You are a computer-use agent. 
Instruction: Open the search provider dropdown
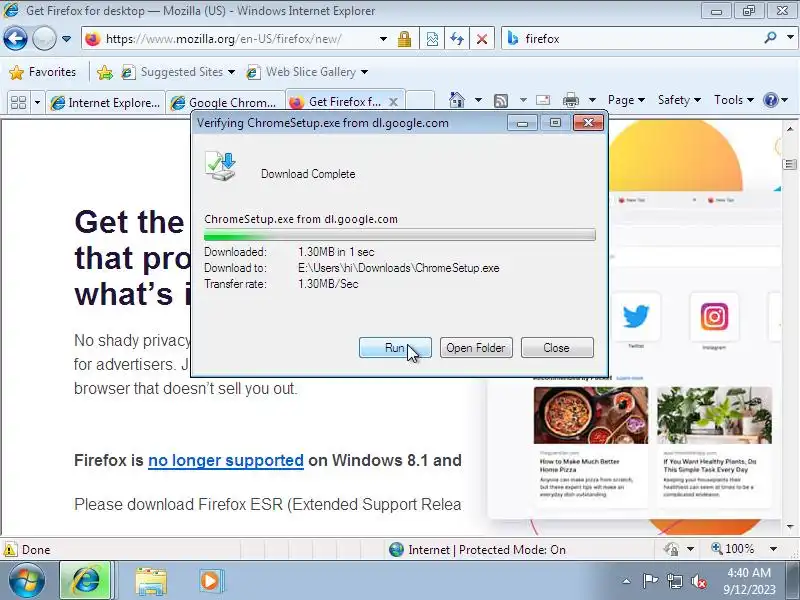click(x=790, y=38)
